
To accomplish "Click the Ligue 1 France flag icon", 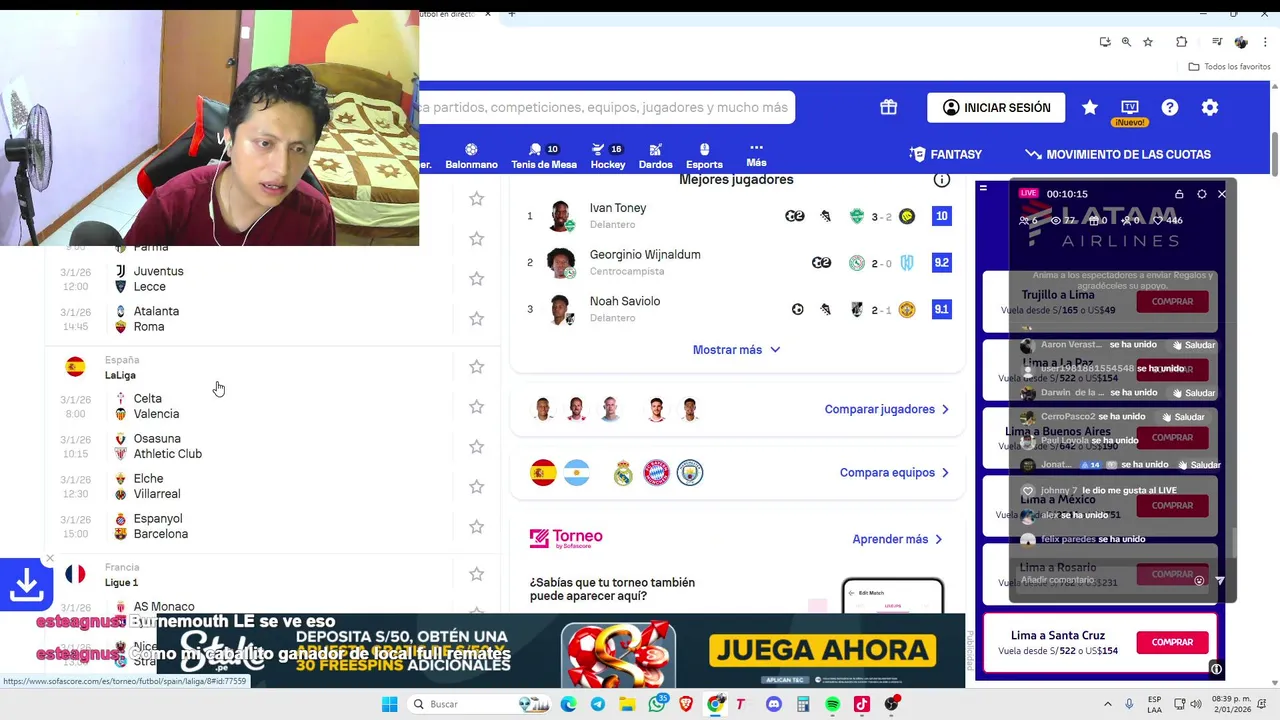I will 75,574.
